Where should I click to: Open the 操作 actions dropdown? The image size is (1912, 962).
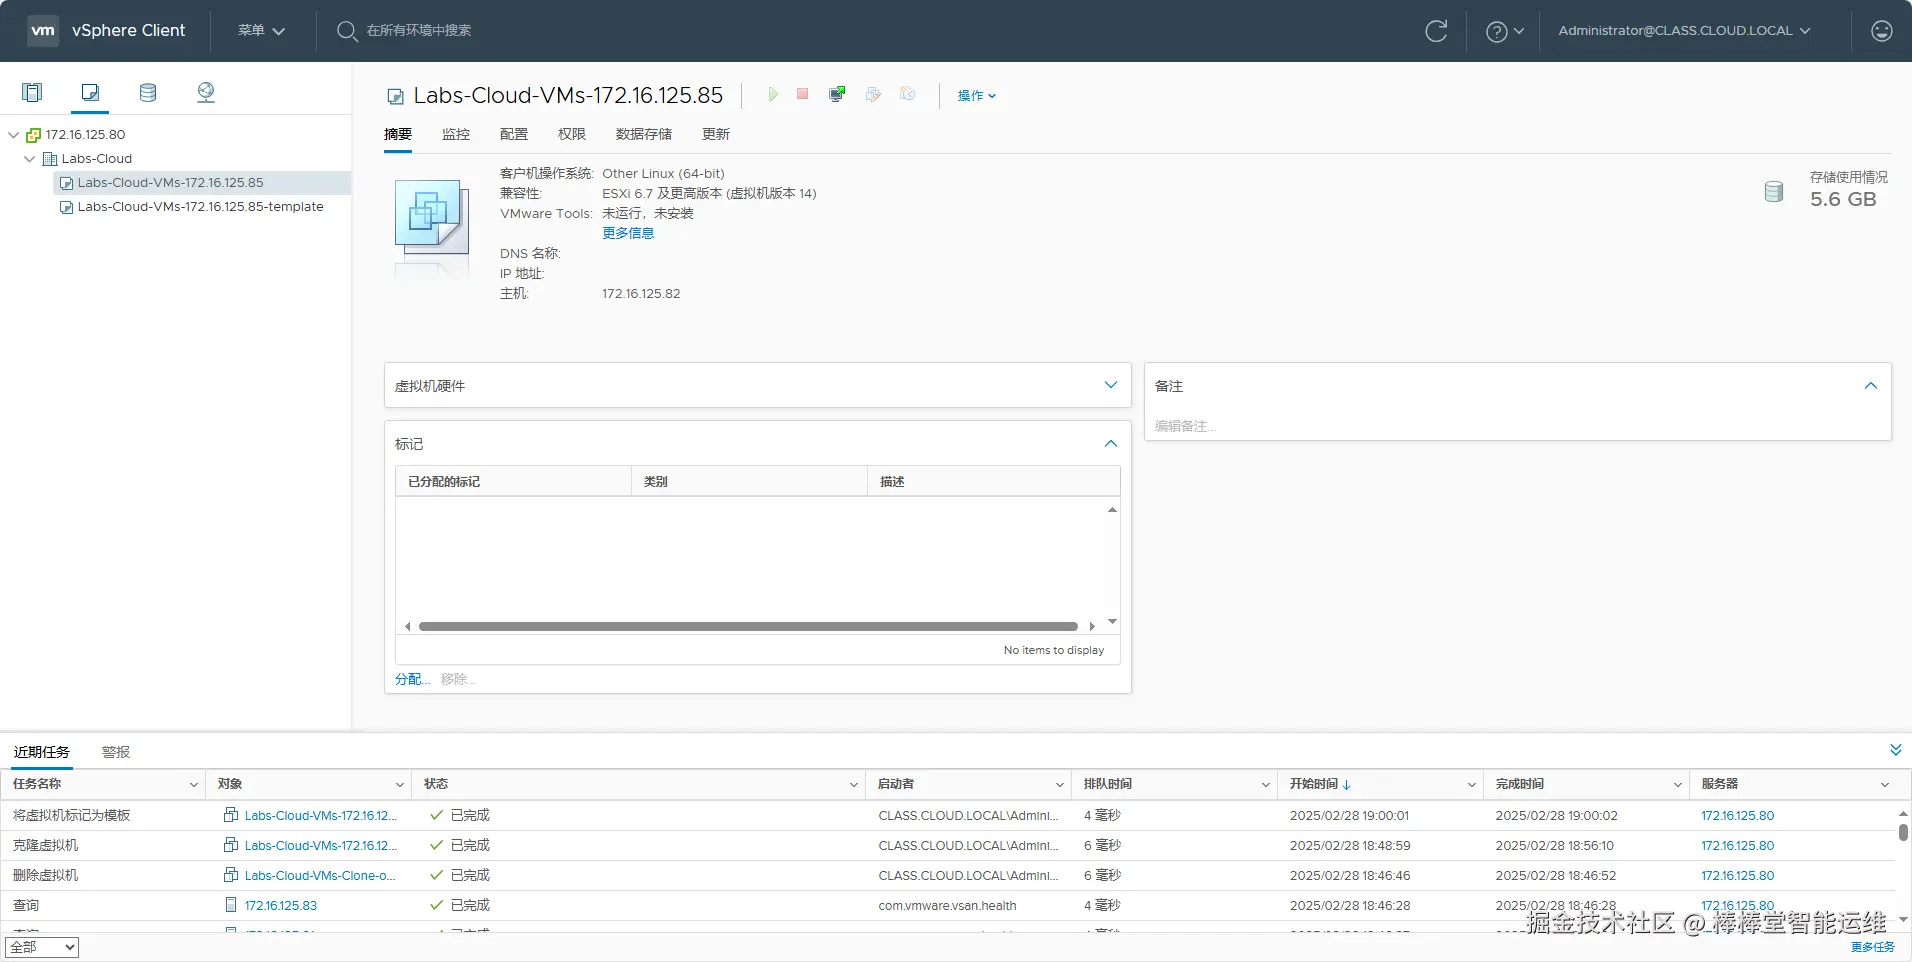977,95
